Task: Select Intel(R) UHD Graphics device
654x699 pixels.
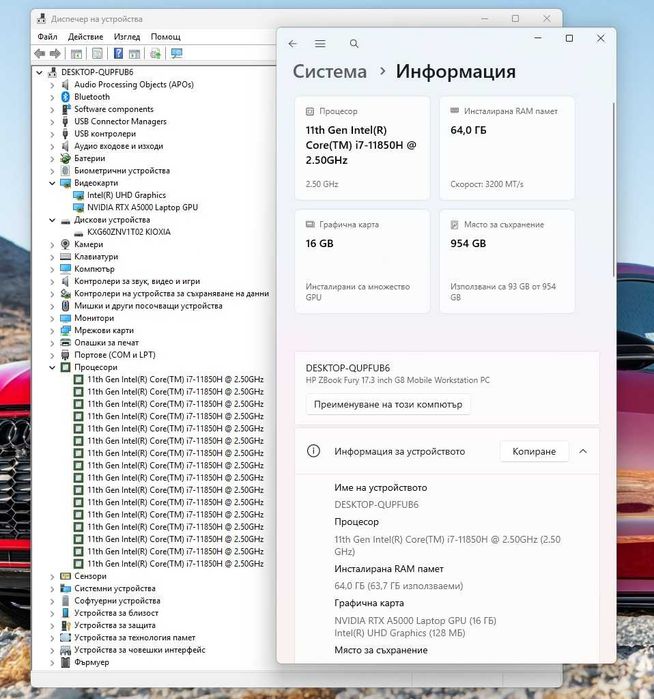Action: point(126,195)
